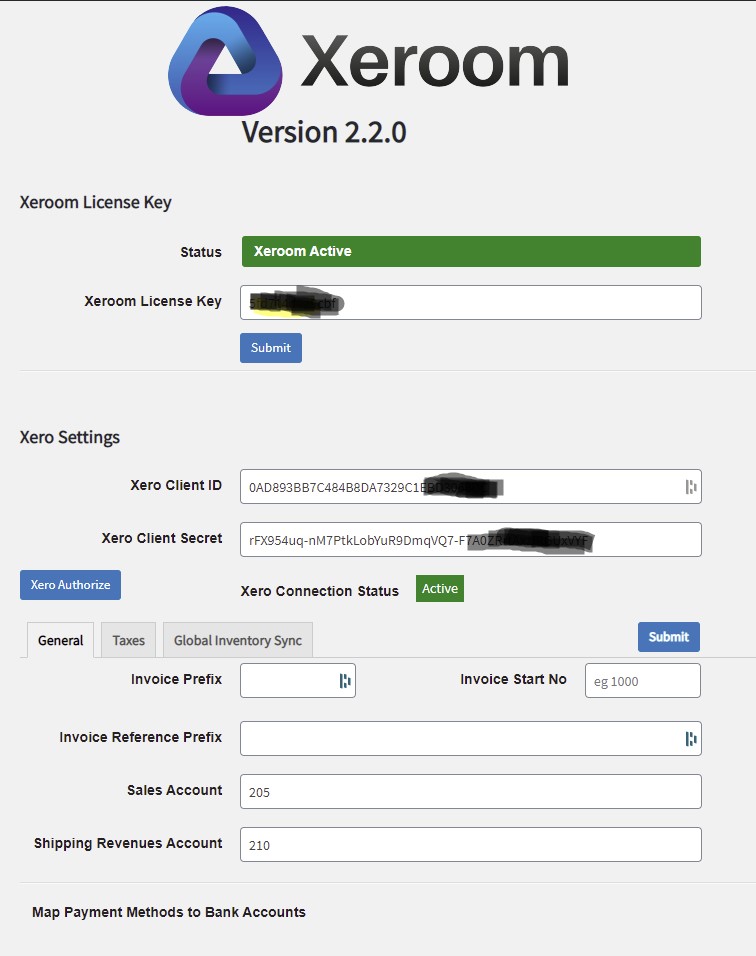Click the Xeroom License Key section heading
756x956 pixels.
point(96,202)
